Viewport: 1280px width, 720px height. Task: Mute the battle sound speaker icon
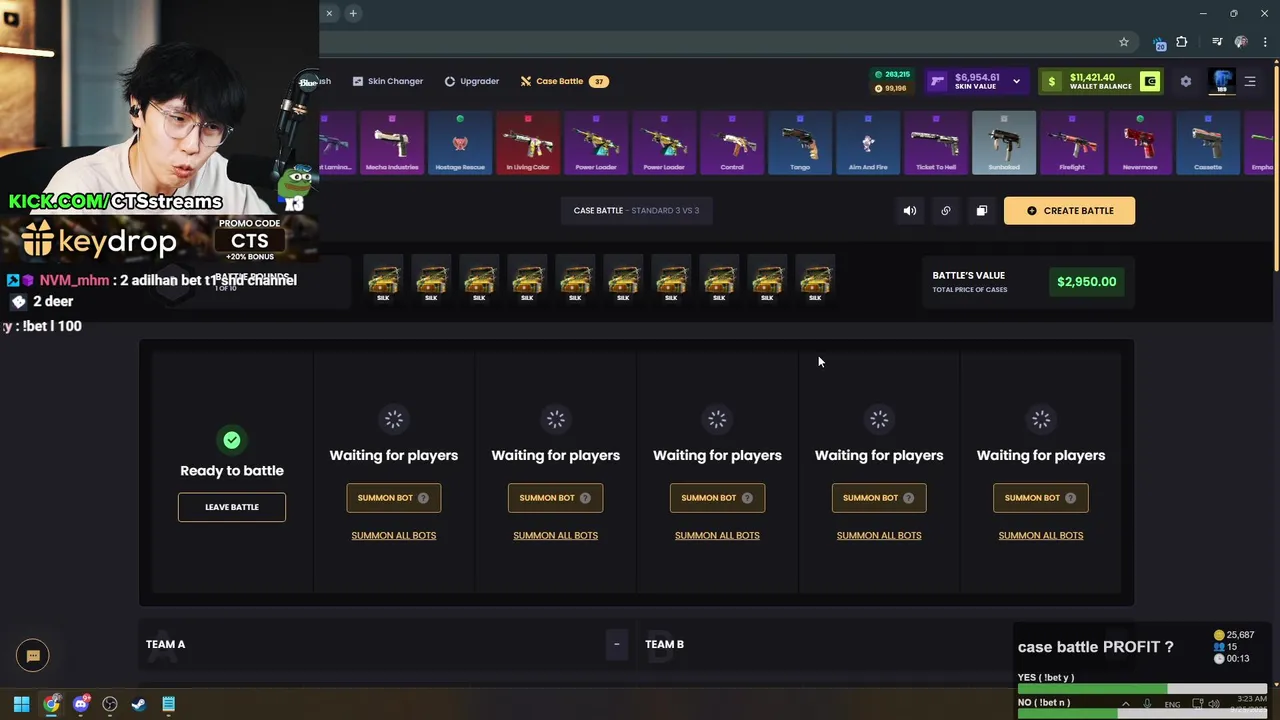coord(910,211)
